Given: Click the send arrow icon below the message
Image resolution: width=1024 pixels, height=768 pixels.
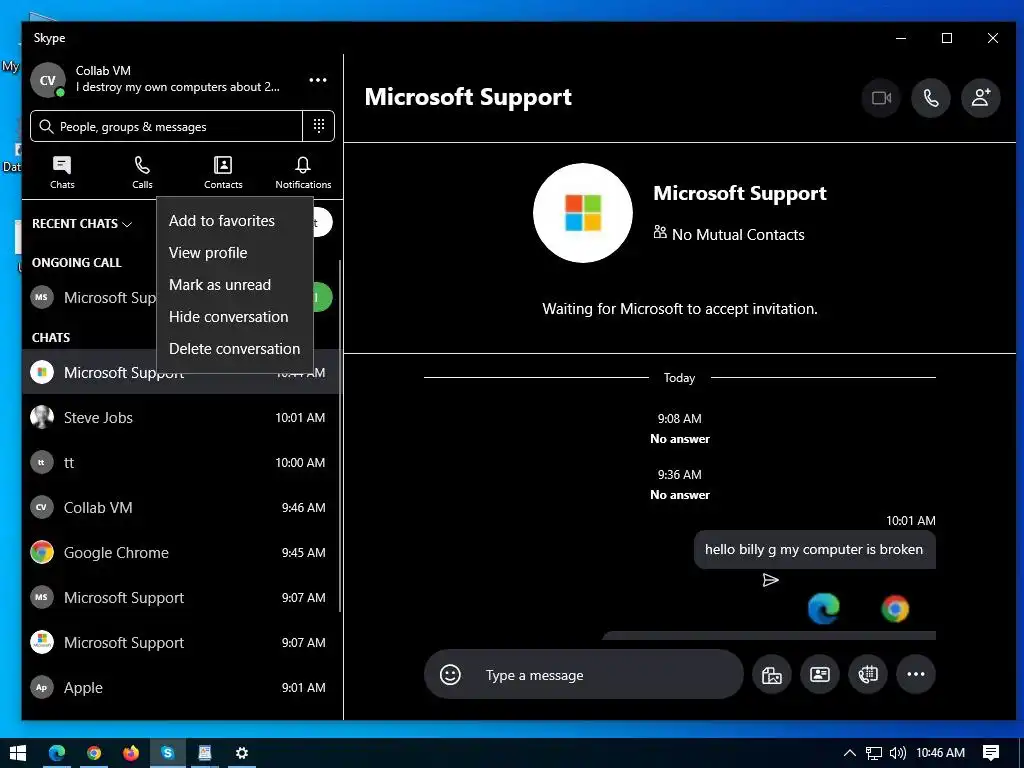Looking at the screenshot, I should 771,580.
